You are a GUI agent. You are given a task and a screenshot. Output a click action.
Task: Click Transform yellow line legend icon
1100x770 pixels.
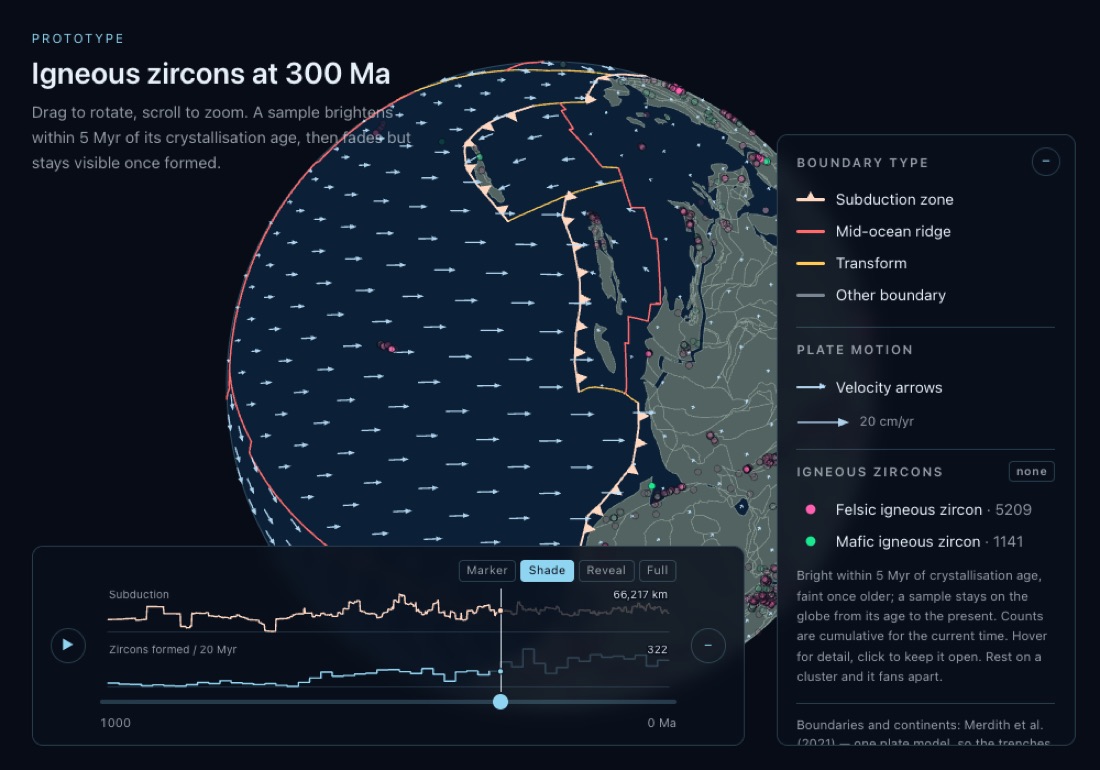[810, 264]
